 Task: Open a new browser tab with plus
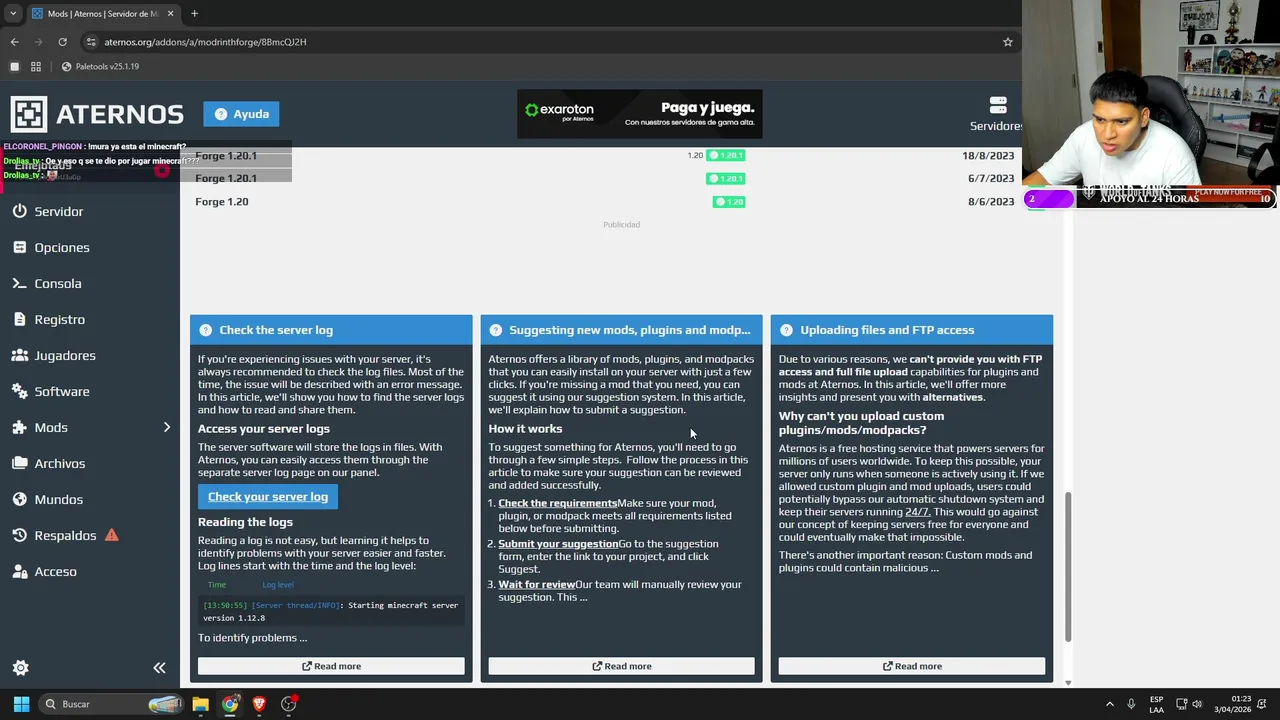(194, 14)
